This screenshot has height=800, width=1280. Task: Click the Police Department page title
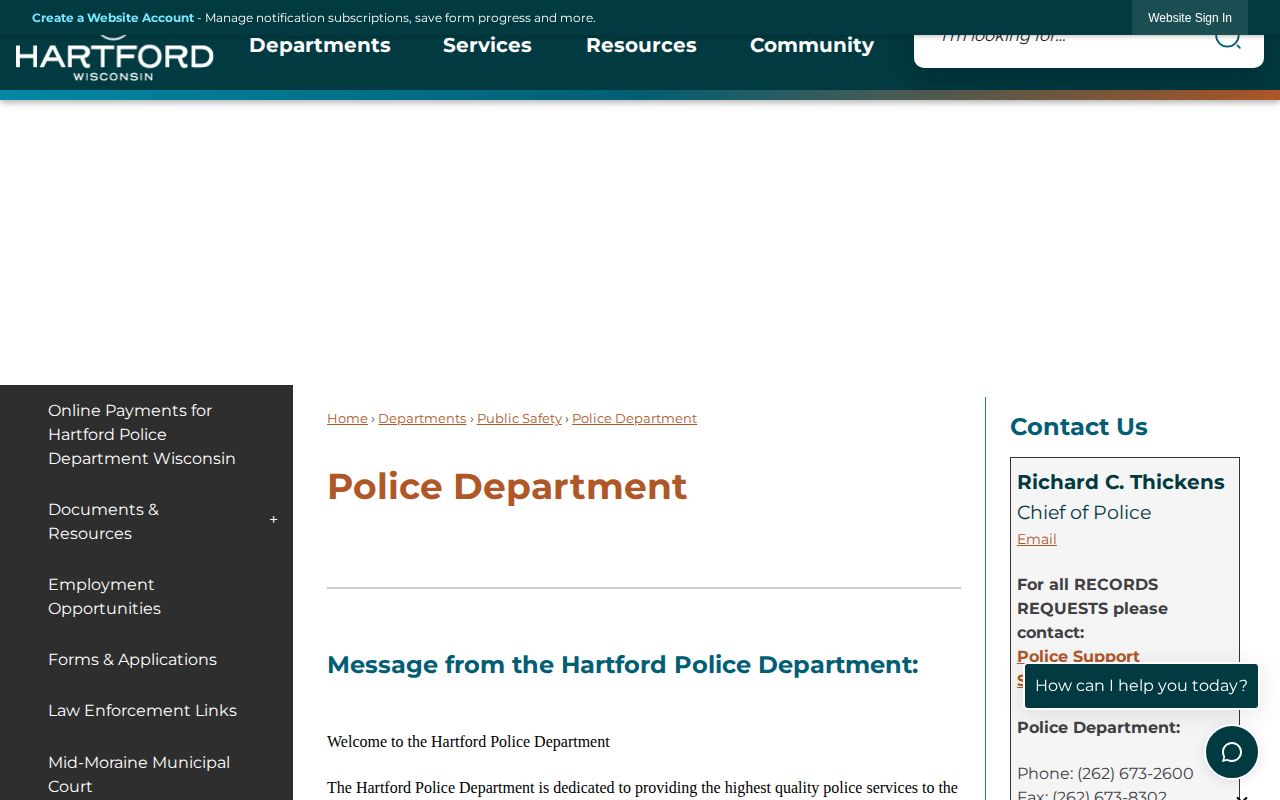coord(507,486)
